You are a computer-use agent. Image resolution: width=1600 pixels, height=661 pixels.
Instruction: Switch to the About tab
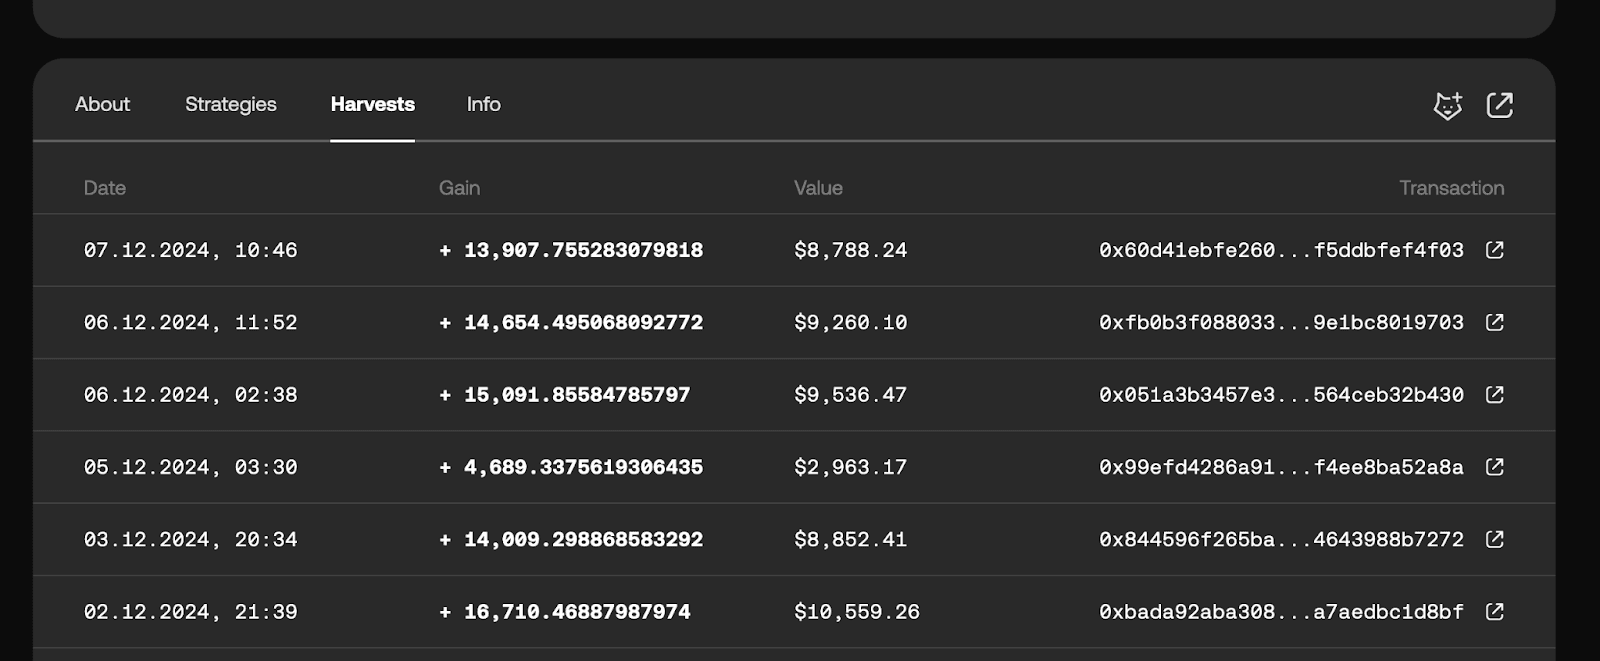[x=102, y=104]
